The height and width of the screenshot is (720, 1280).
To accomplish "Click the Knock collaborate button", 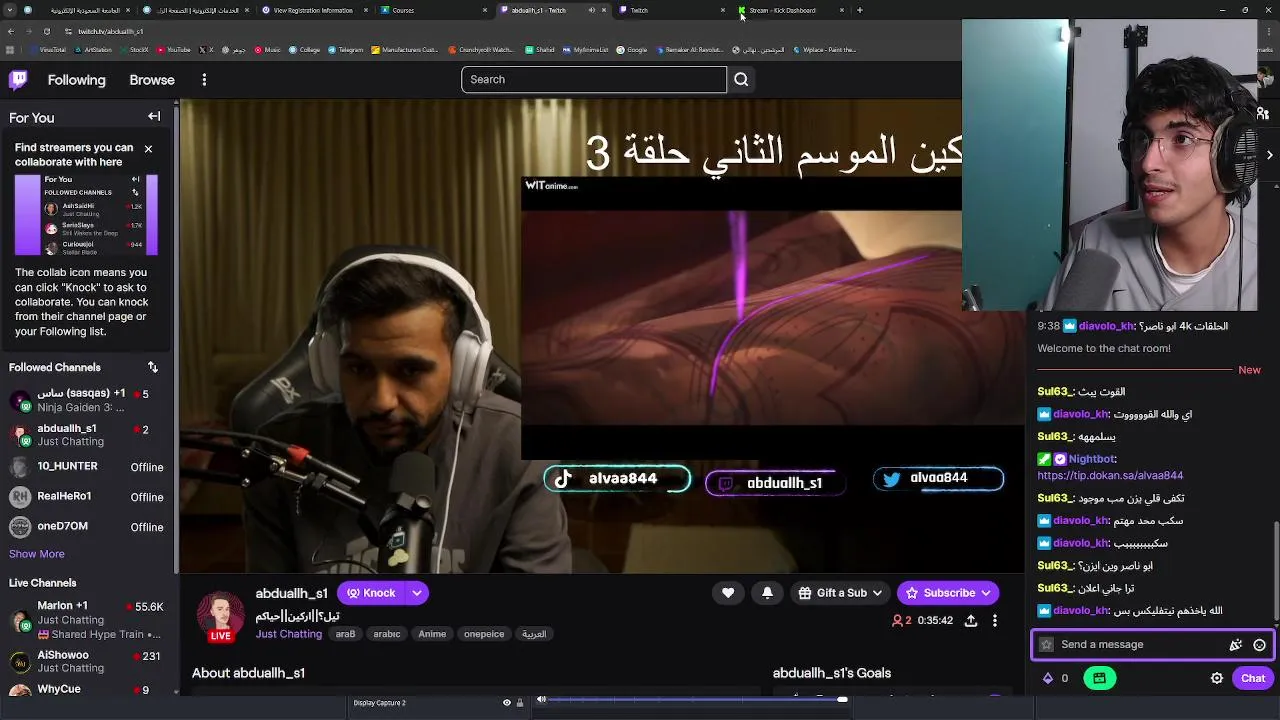I will [x=371, y=593].
